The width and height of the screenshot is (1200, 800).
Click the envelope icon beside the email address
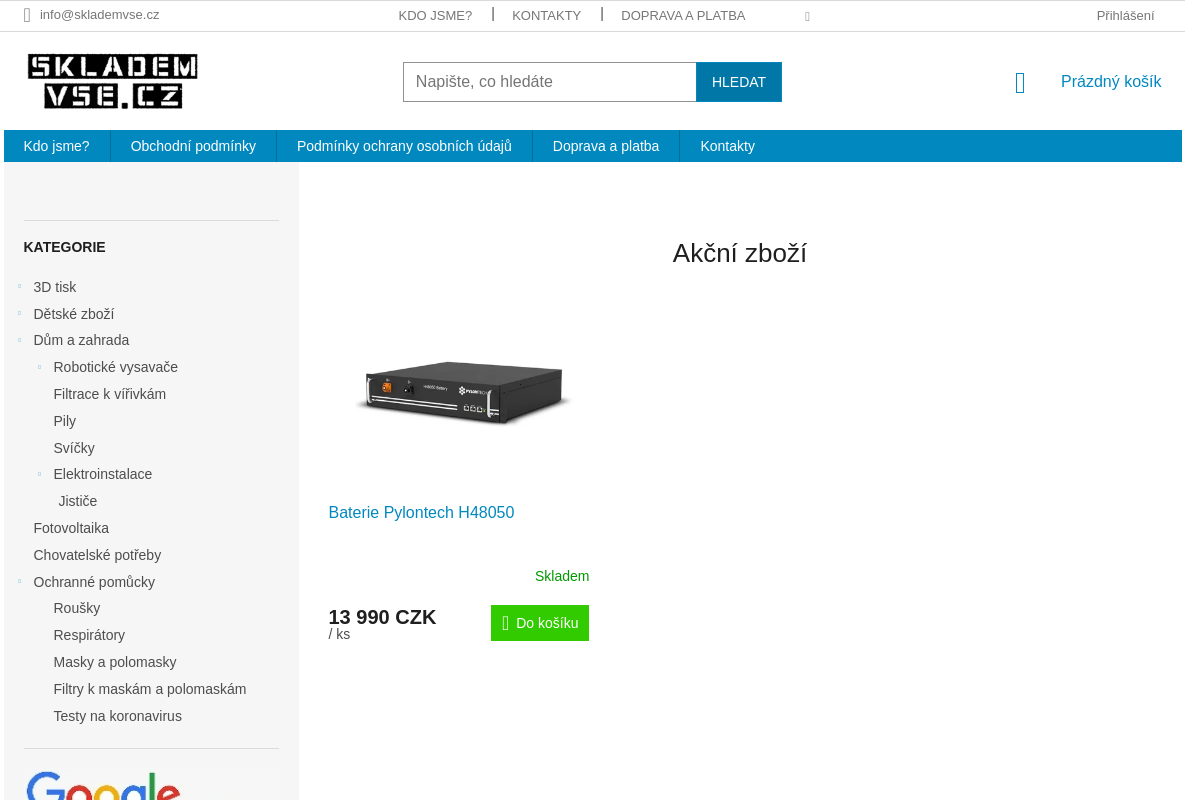coord(27,15)
